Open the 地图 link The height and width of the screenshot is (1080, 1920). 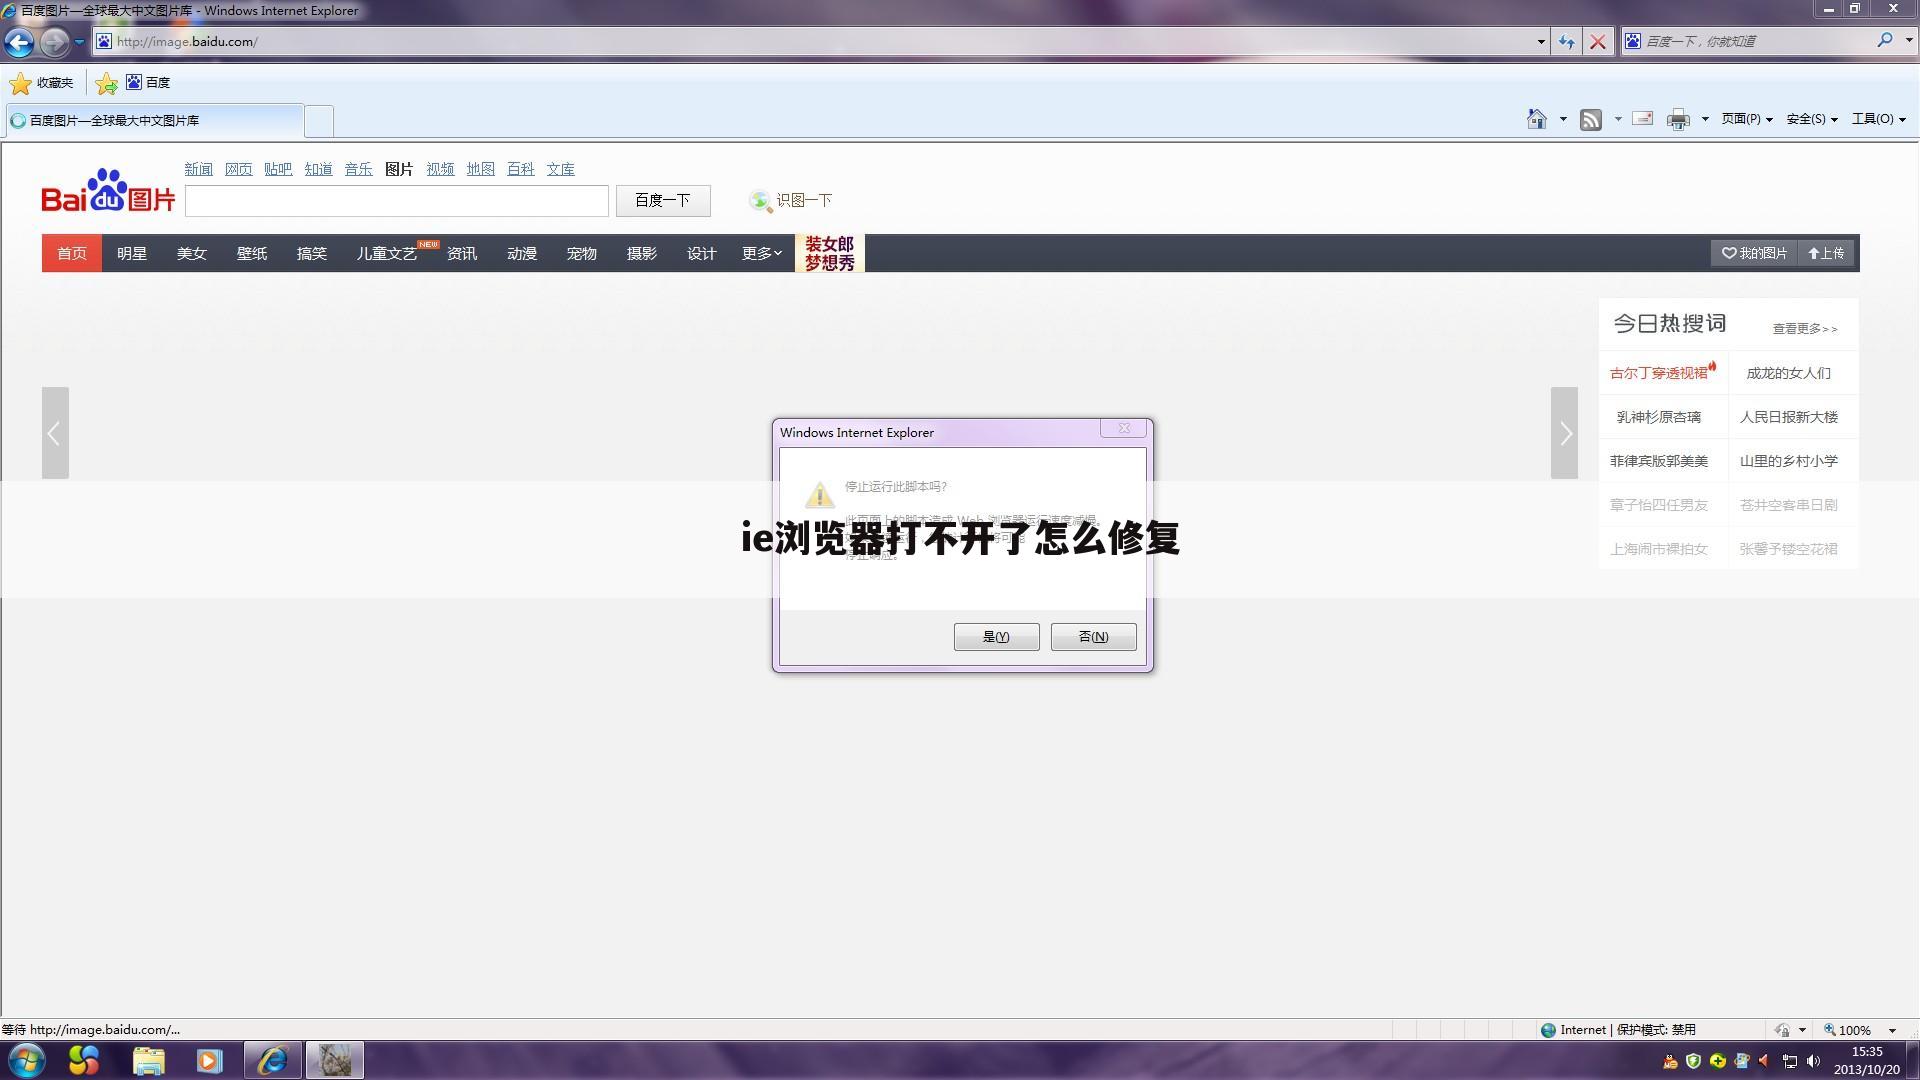point(480,169)
